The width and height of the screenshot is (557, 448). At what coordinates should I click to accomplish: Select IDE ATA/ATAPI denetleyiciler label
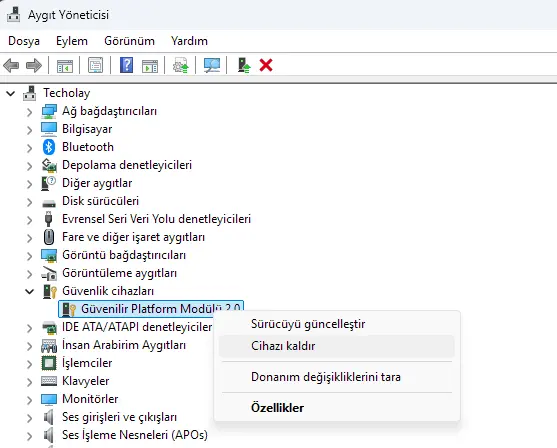click(137, 327)
